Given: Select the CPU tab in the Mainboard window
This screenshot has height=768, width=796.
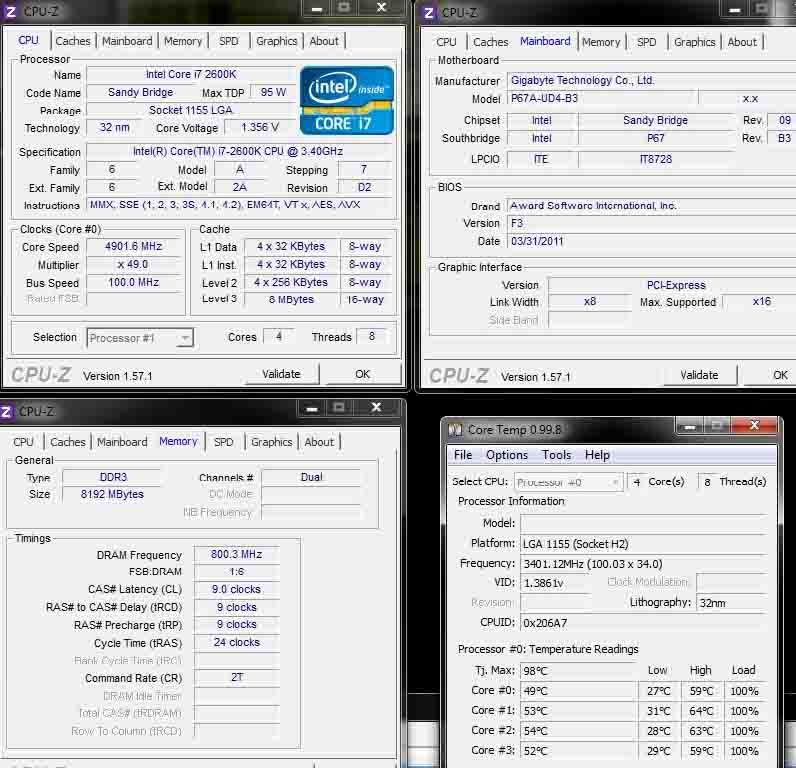Looking at the screenshot, I should coord(446,42).
